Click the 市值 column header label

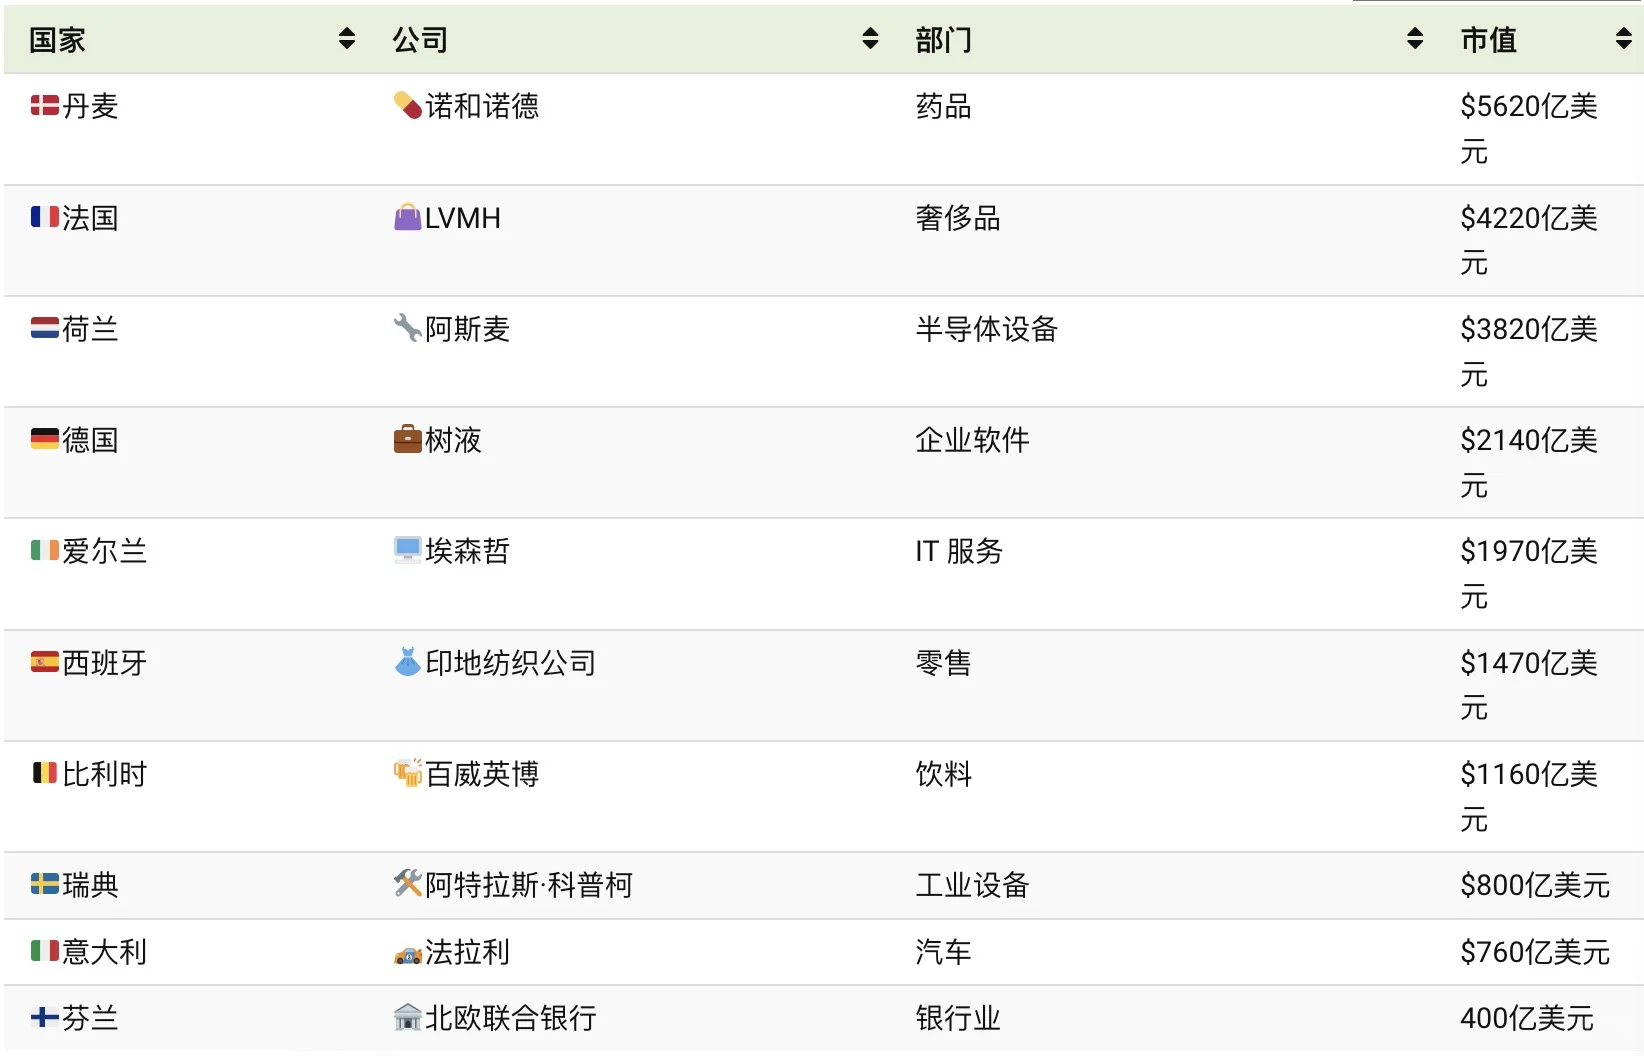pyautogui.click(x=1488, y=40)
